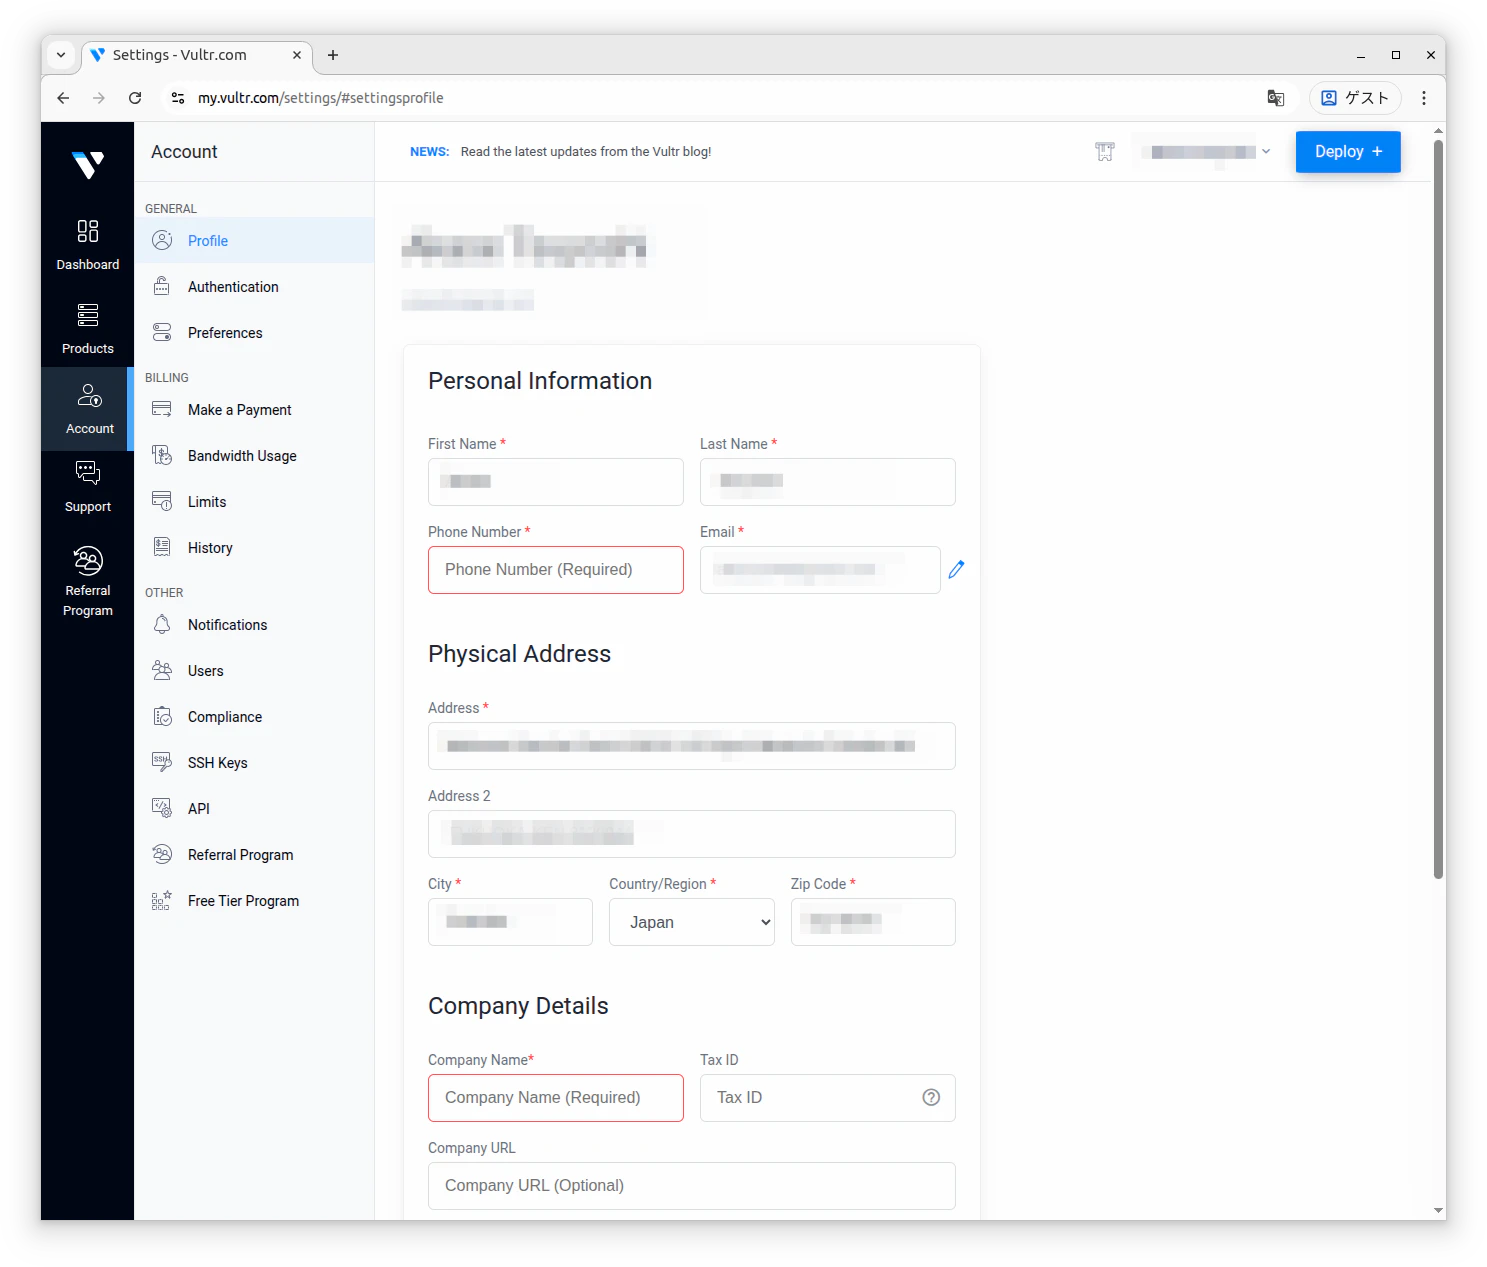This screenshot has height=1267, width=1487.
Task: Open the Referral Program item in Other section
Action: [x=254, y=854]
